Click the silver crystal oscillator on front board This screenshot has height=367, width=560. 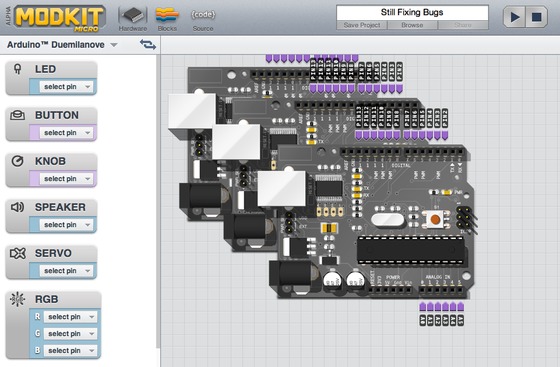point(388,220)
